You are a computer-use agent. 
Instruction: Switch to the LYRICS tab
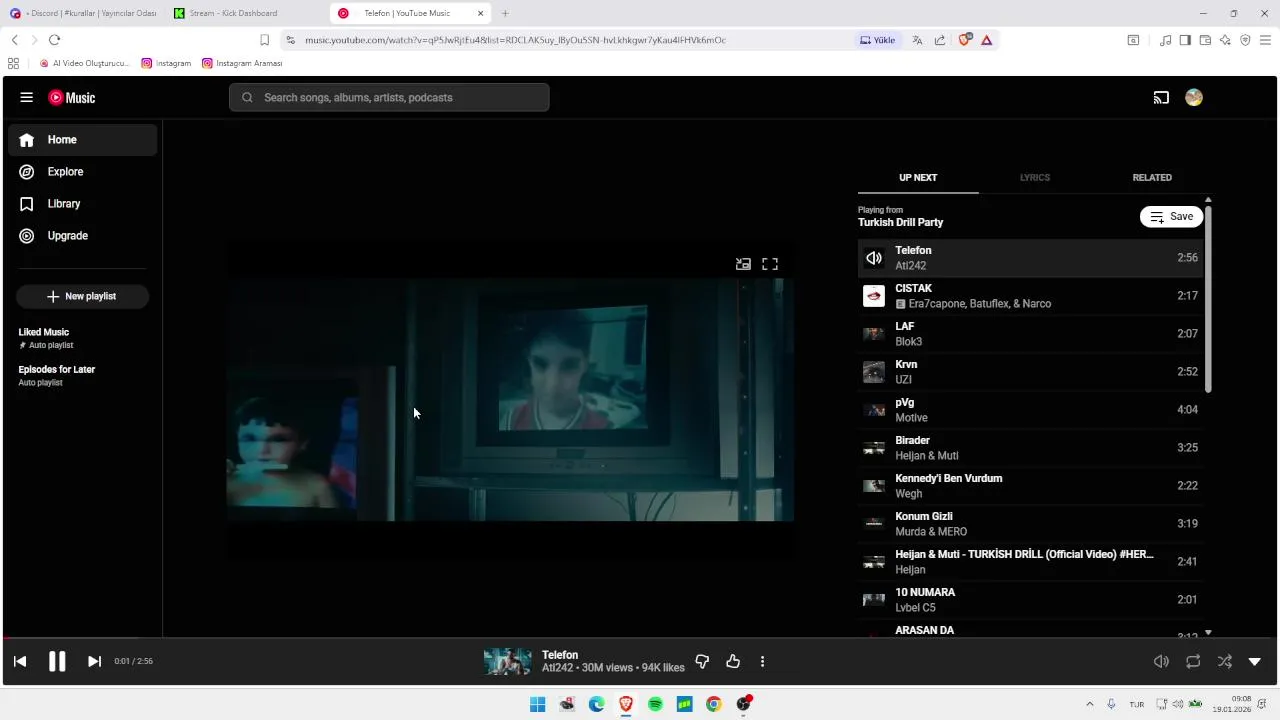(x=1035, y=177)
